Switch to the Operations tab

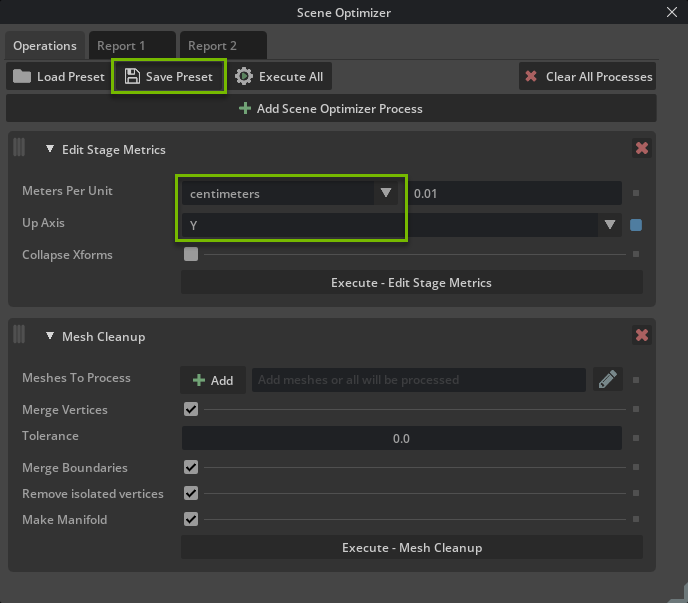(45, 46)
